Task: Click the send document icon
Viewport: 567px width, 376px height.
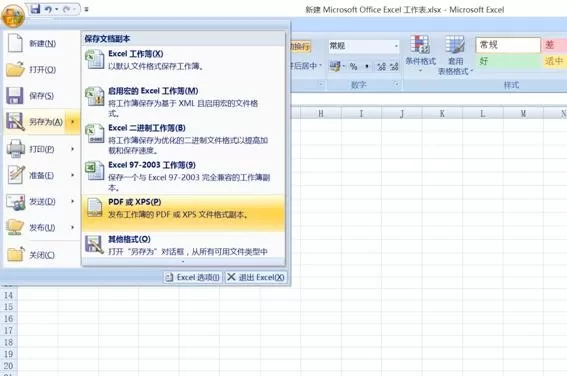Action: click(16, 202)
